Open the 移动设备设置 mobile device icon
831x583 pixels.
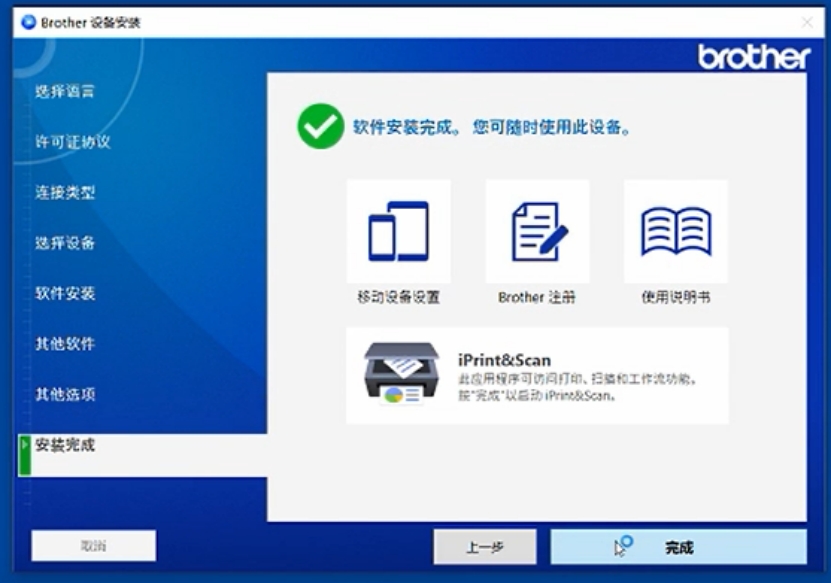click(398, 232)
